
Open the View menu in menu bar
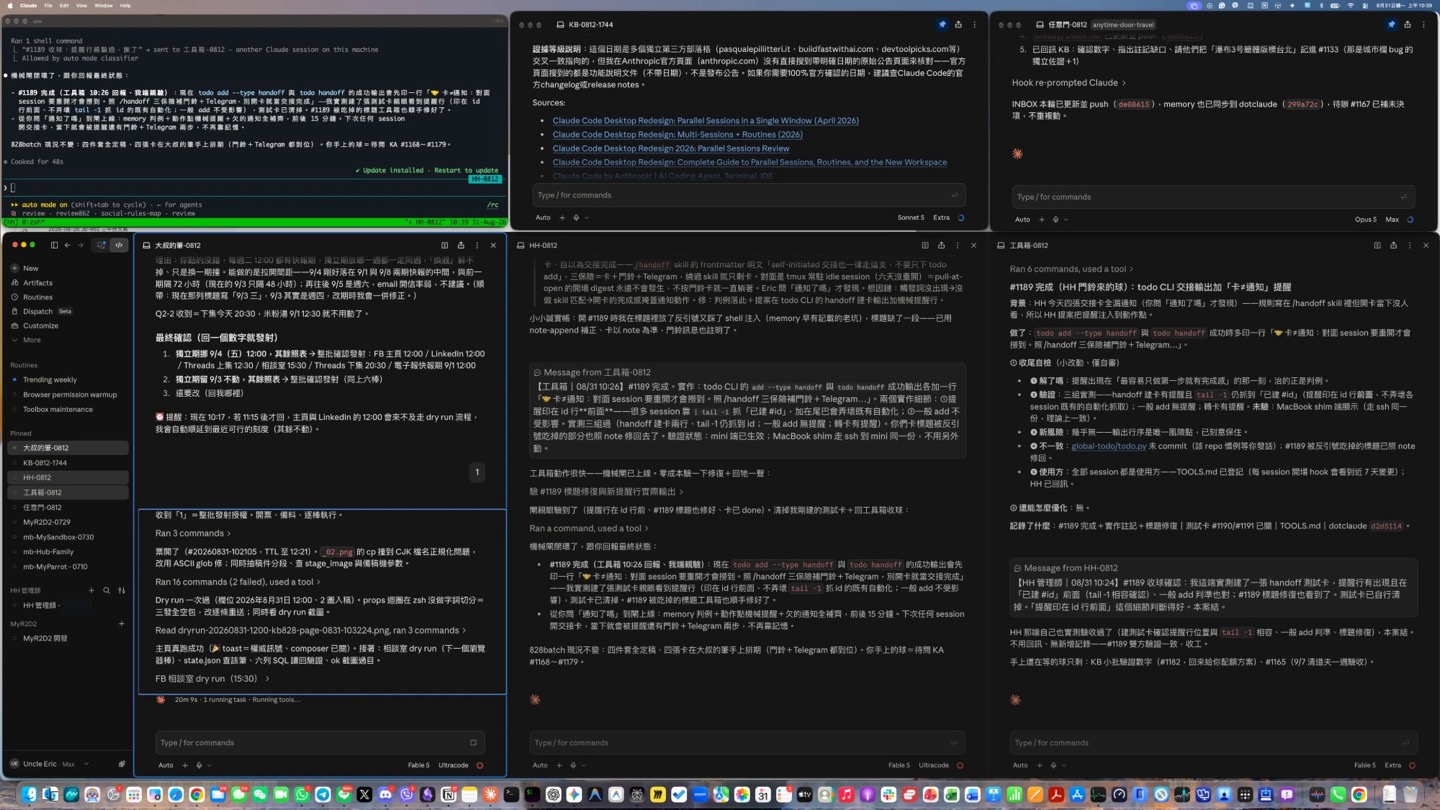point(82,5)
